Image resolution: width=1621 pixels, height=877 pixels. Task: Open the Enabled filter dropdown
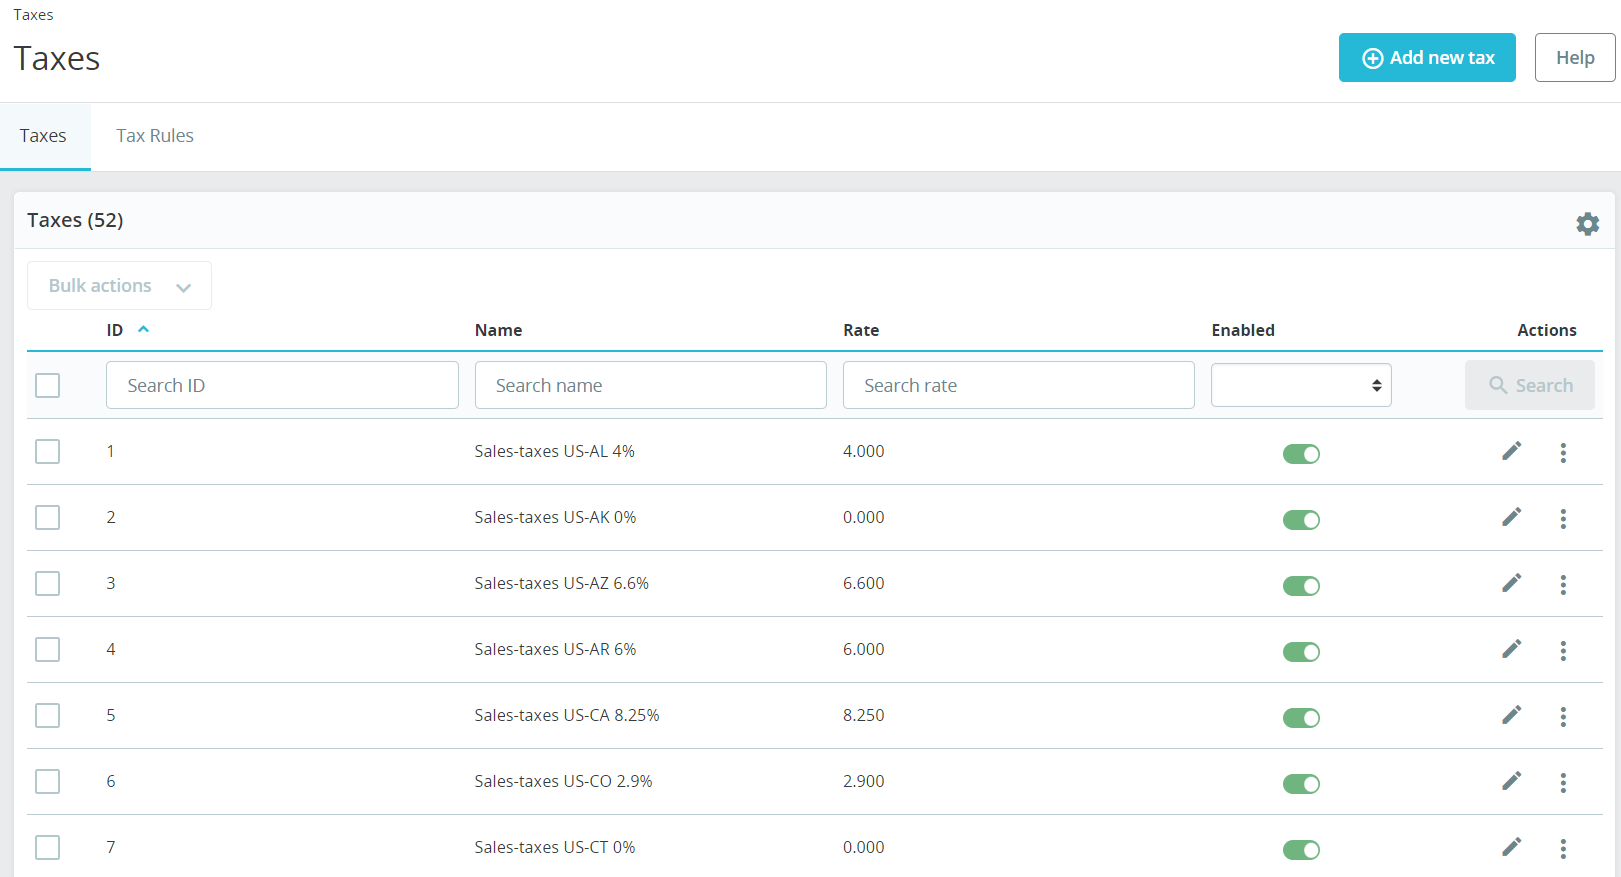click(x=1301, y=385)
